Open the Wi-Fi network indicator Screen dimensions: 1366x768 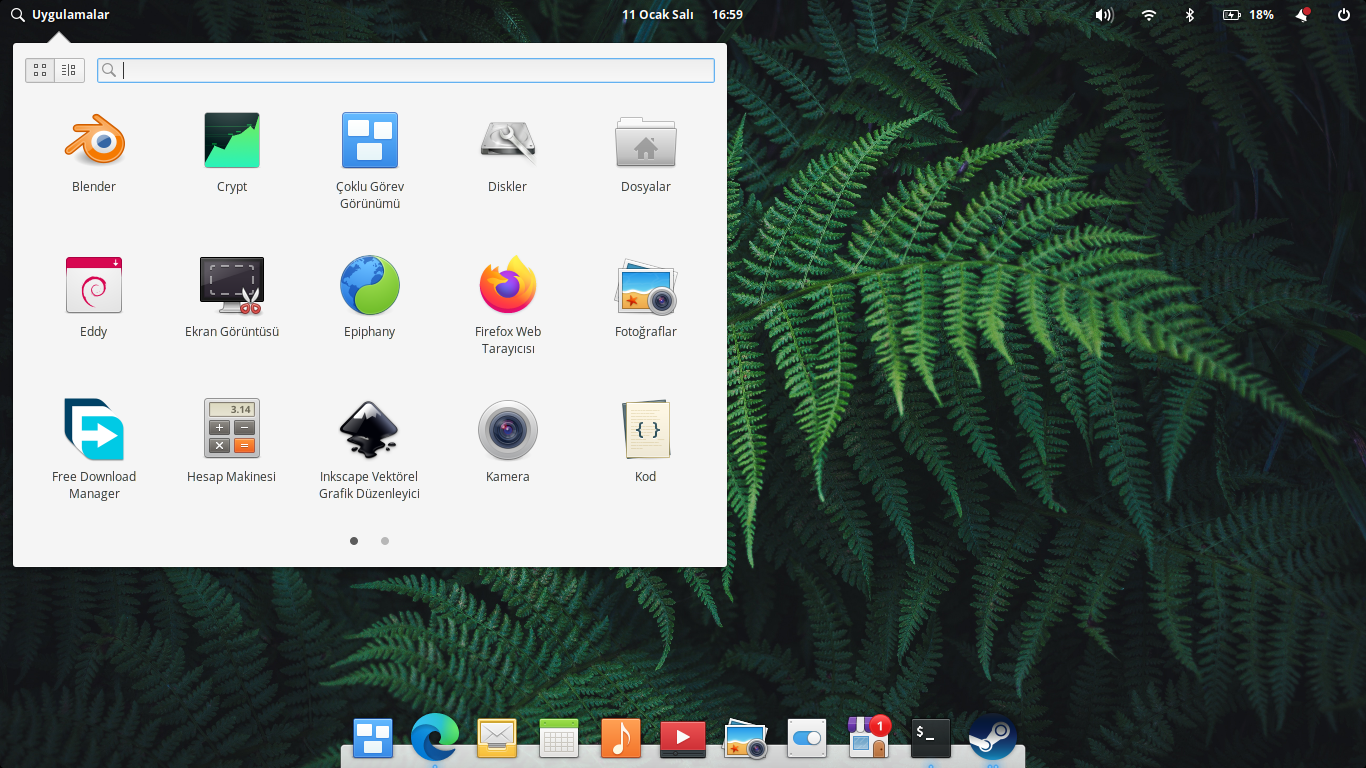point(1149,15)
